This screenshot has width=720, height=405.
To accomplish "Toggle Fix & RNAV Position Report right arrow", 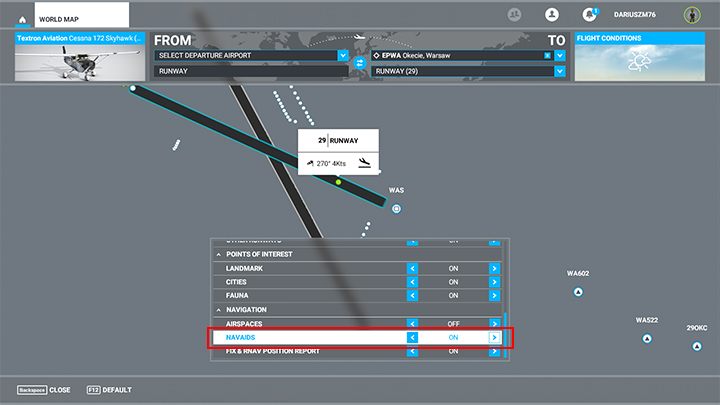I will [494, 351].
